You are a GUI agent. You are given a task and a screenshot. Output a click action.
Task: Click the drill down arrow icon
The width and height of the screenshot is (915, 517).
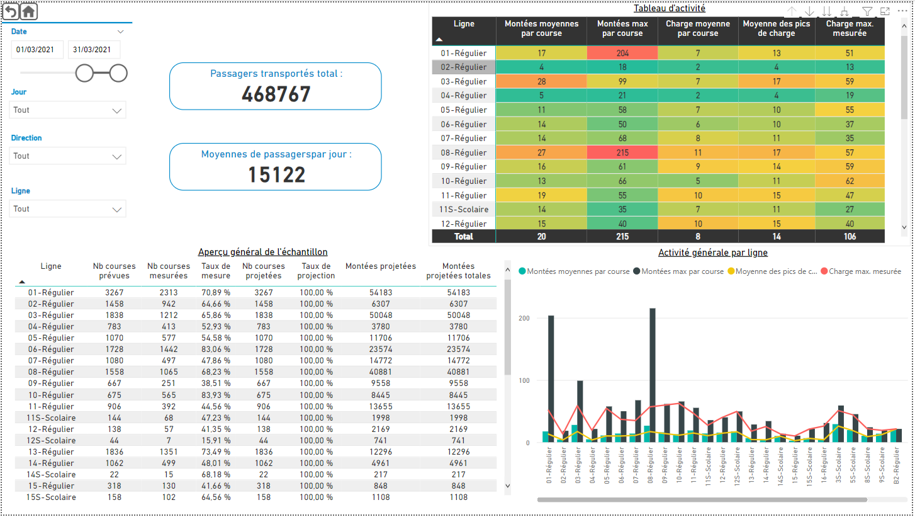pyautogui.click(x=810, y=11)
